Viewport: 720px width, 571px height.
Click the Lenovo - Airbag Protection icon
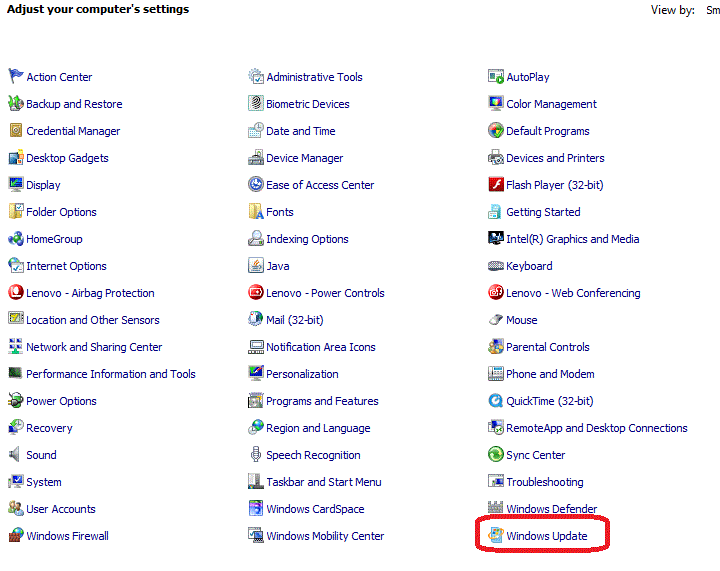[16, 293]
